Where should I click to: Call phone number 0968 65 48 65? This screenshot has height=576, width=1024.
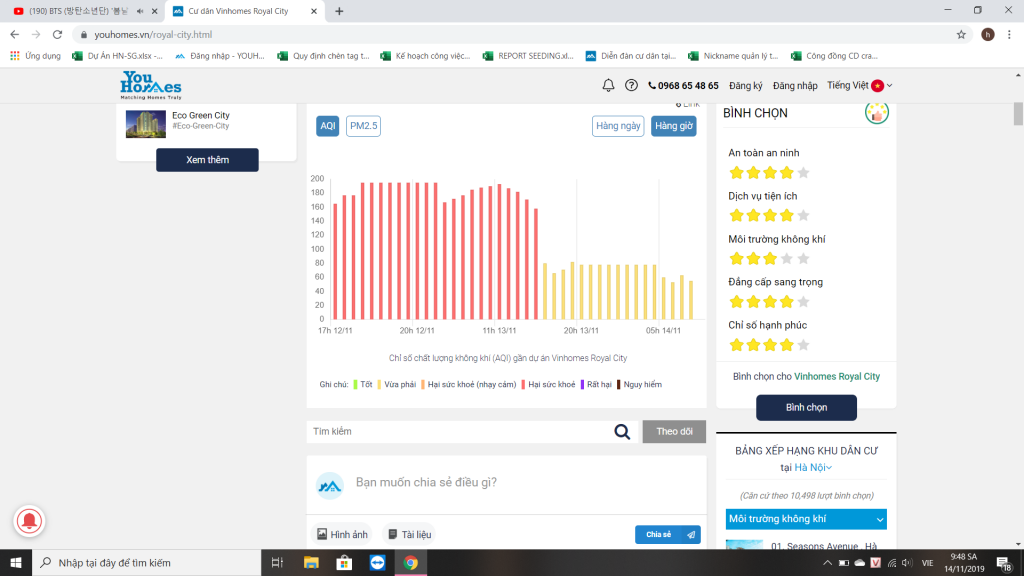683,86
